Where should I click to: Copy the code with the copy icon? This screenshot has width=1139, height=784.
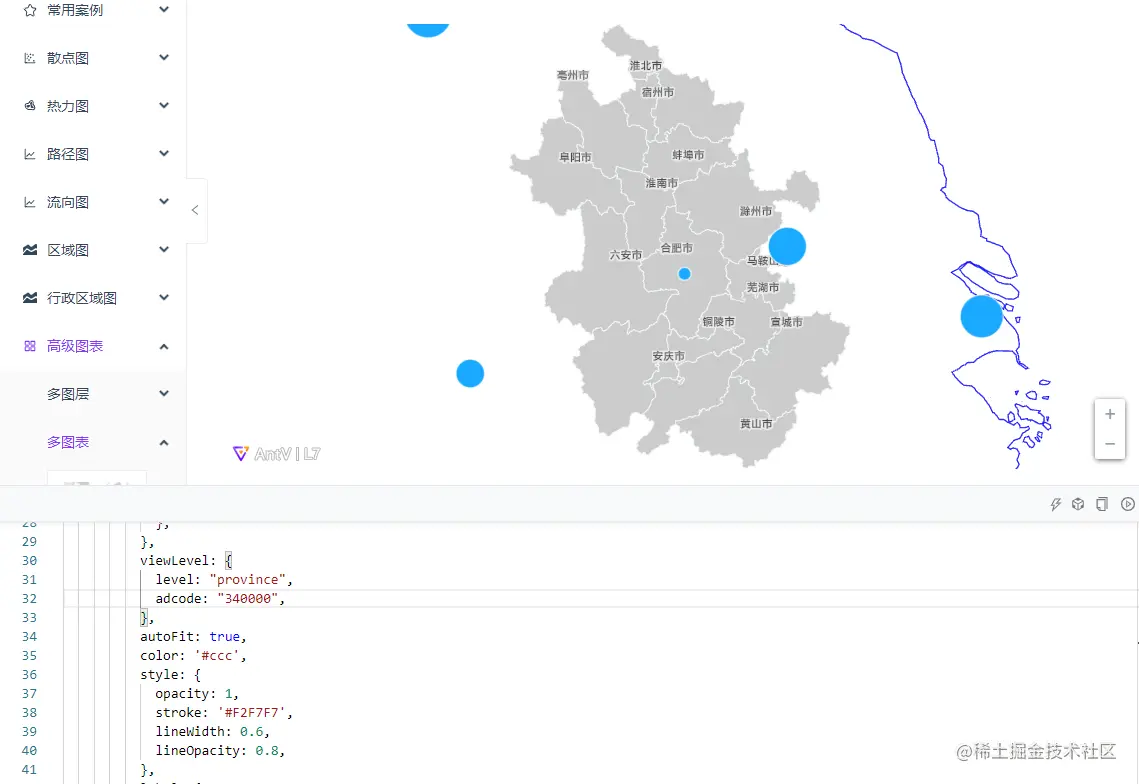pyautogui.click(x=1102, y=504)
